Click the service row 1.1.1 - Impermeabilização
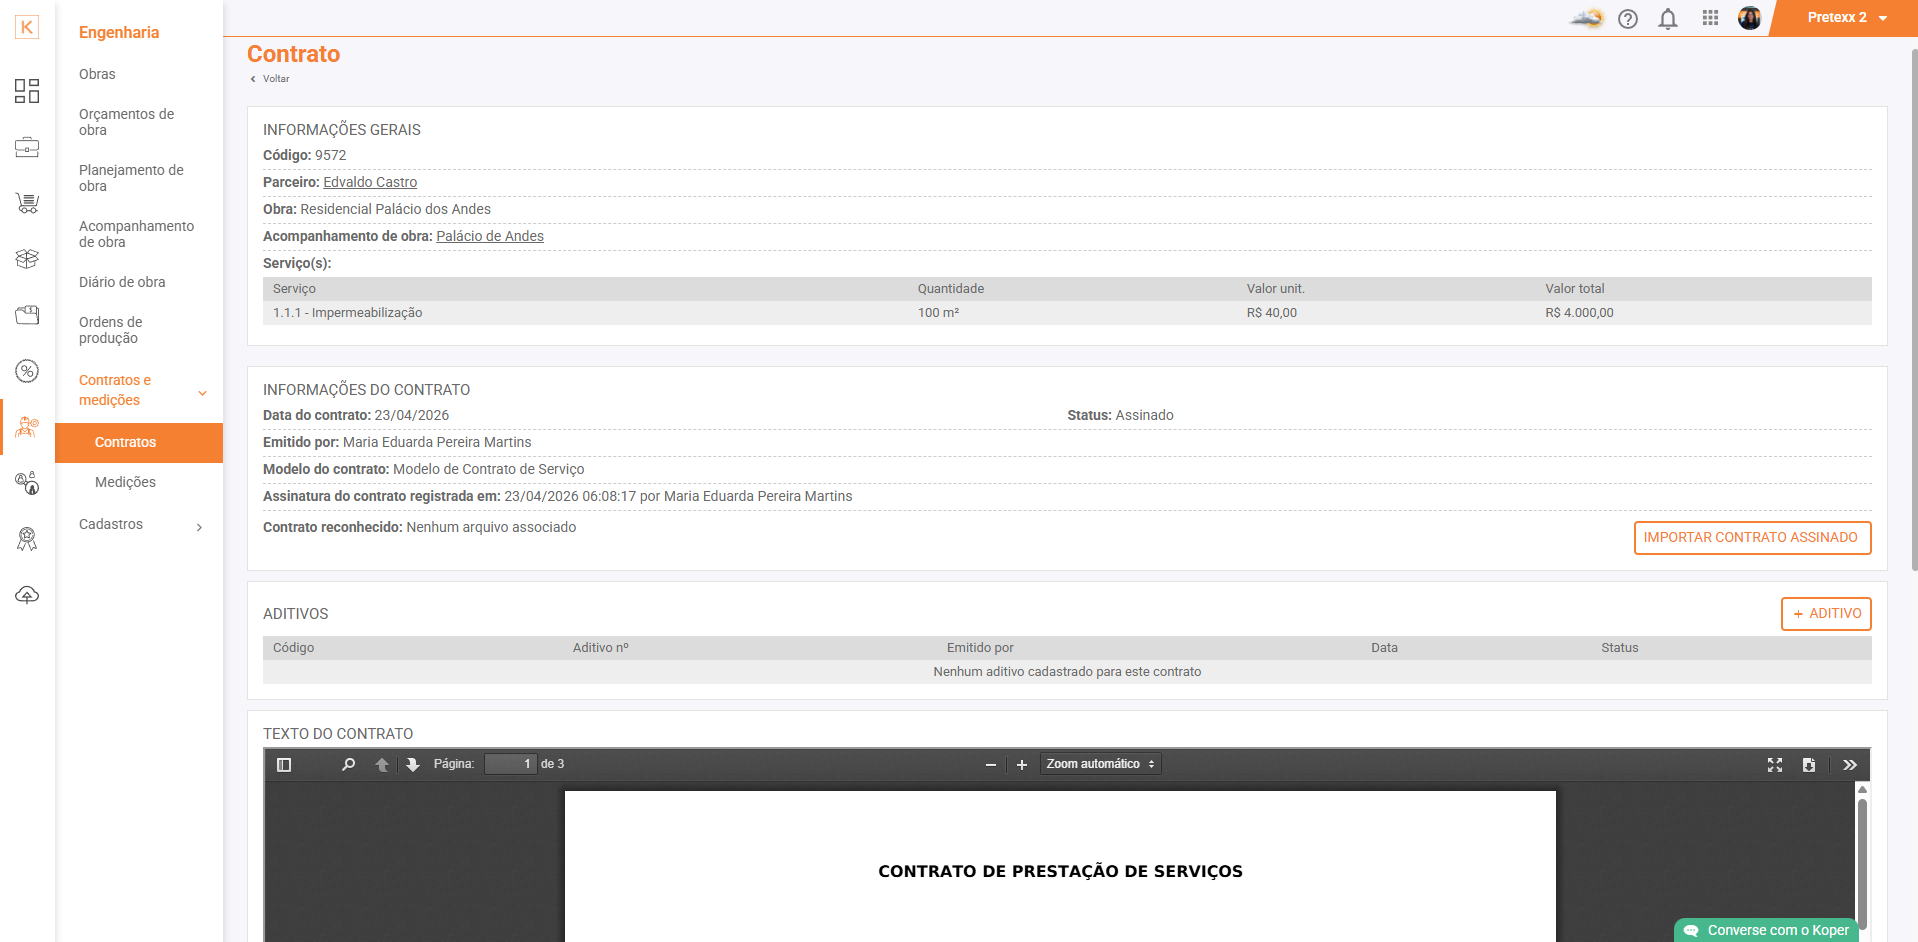Image resolution: width=1918 pixels, height=942 pixels. [1067, 313]
